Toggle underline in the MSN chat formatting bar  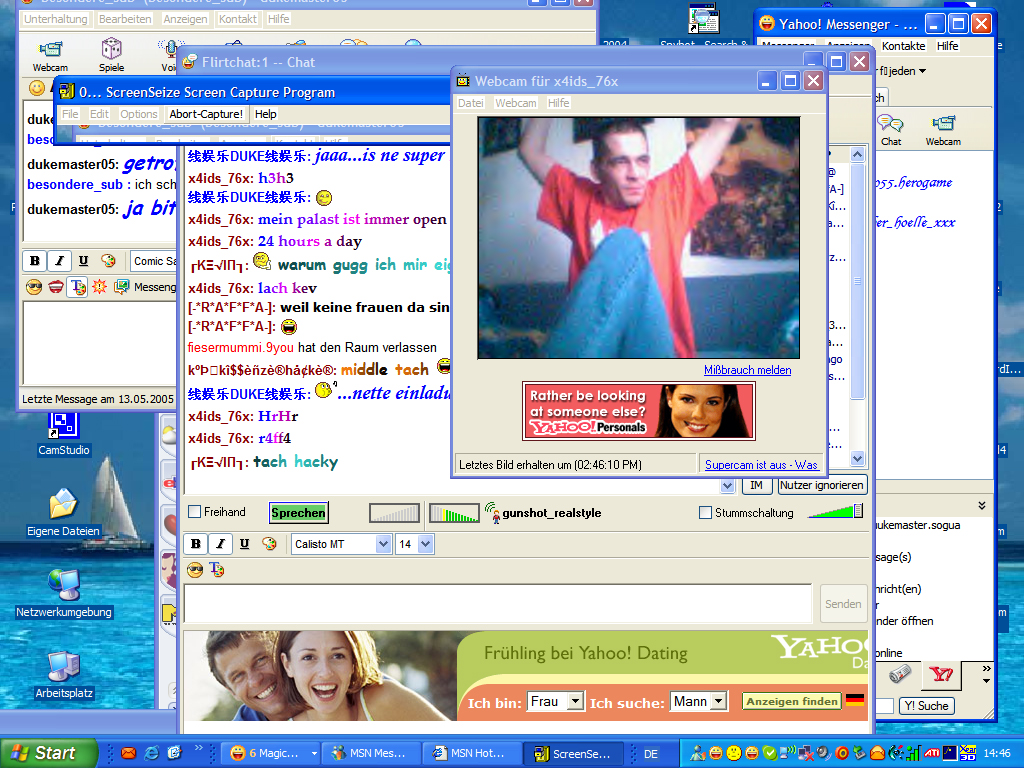coord(84,261)
